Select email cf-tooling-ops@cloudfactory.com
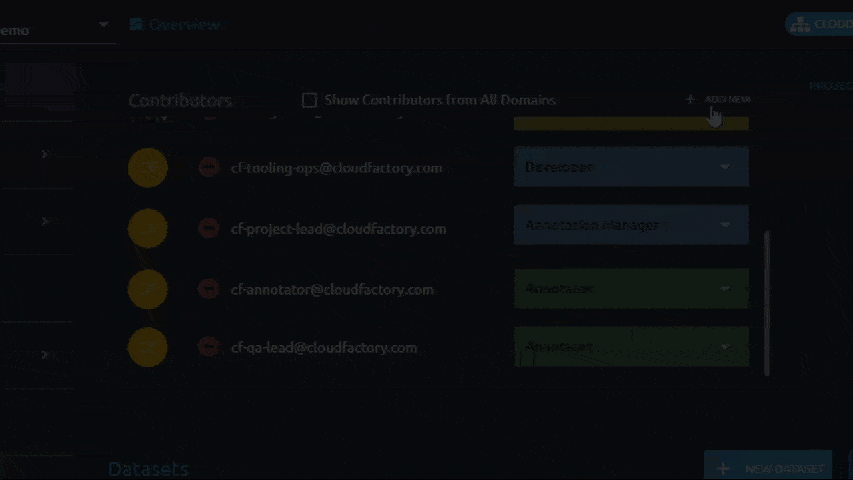Viewport: 853px width, 480px height. [x=336, y=168]
